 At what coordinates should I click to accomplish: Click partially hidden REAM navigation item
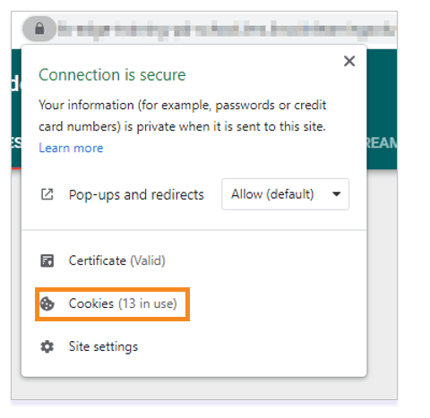coord(382,143)
